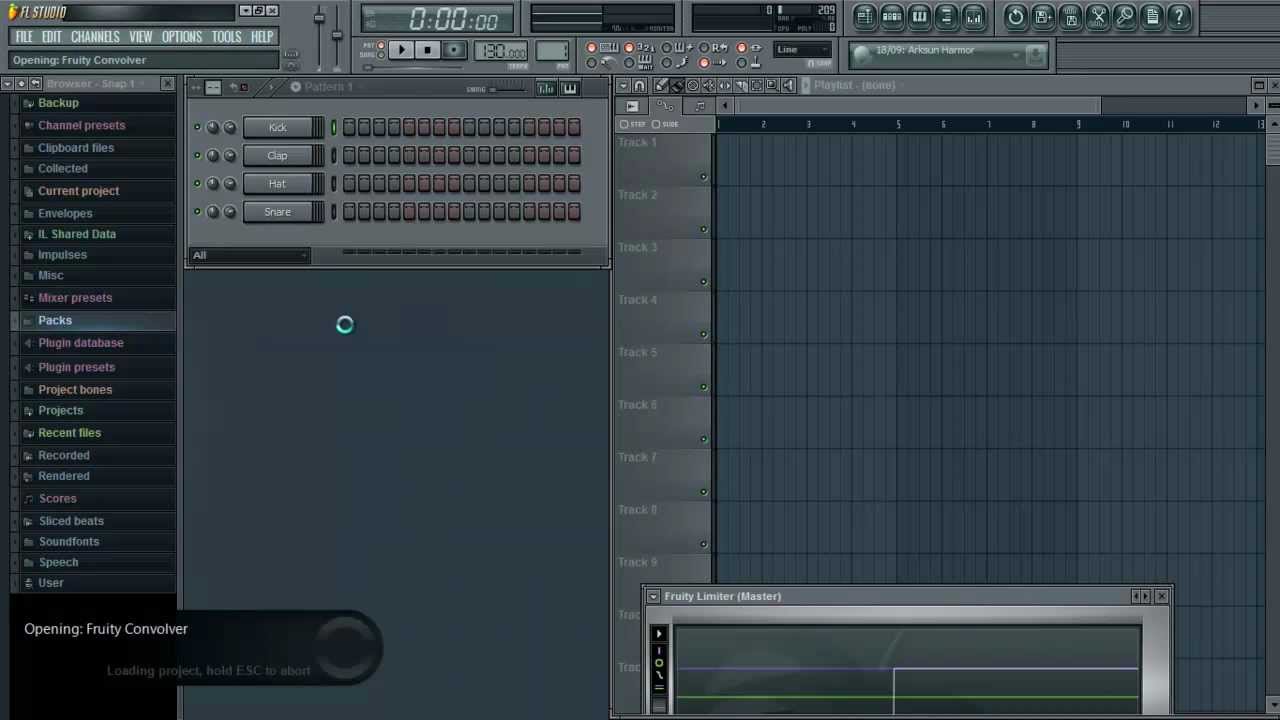
Task: Click the Clap channel button
Action: tap(278, 155)
